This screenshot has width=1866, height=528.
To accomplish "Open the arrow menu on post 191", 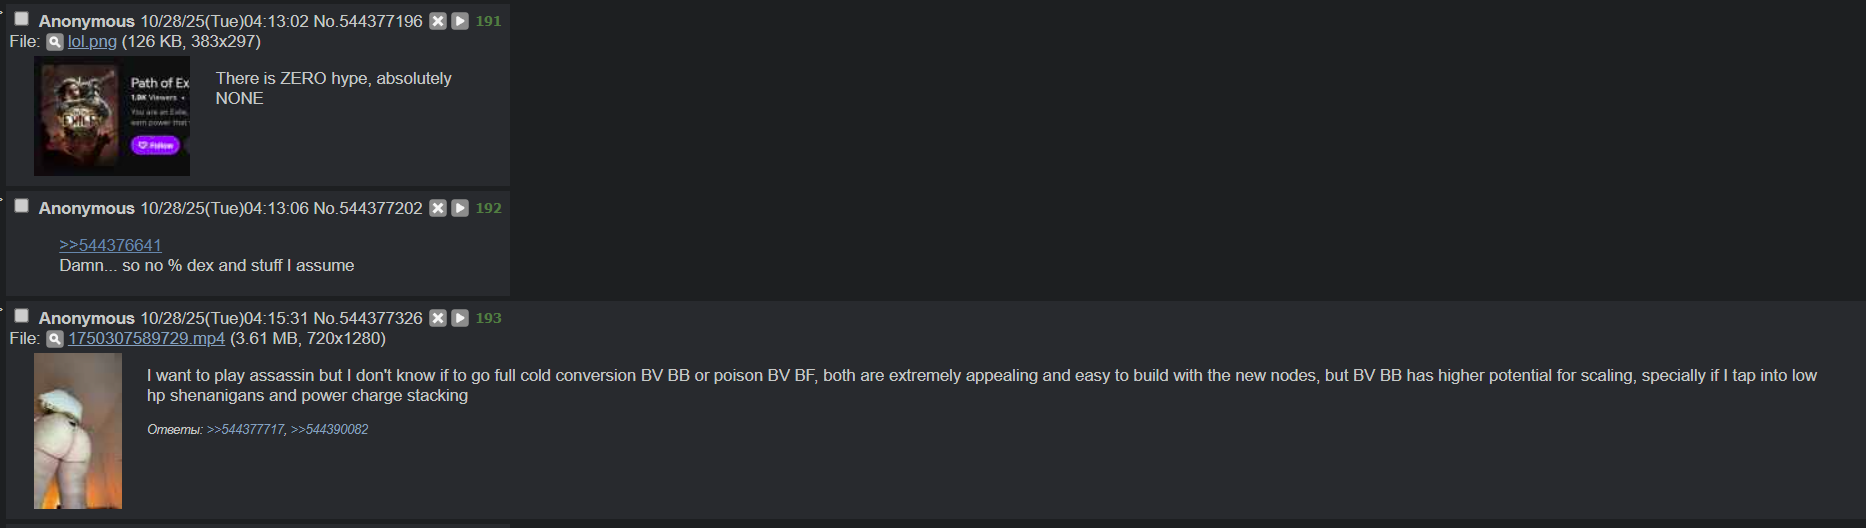I will [x=460, y=21].
